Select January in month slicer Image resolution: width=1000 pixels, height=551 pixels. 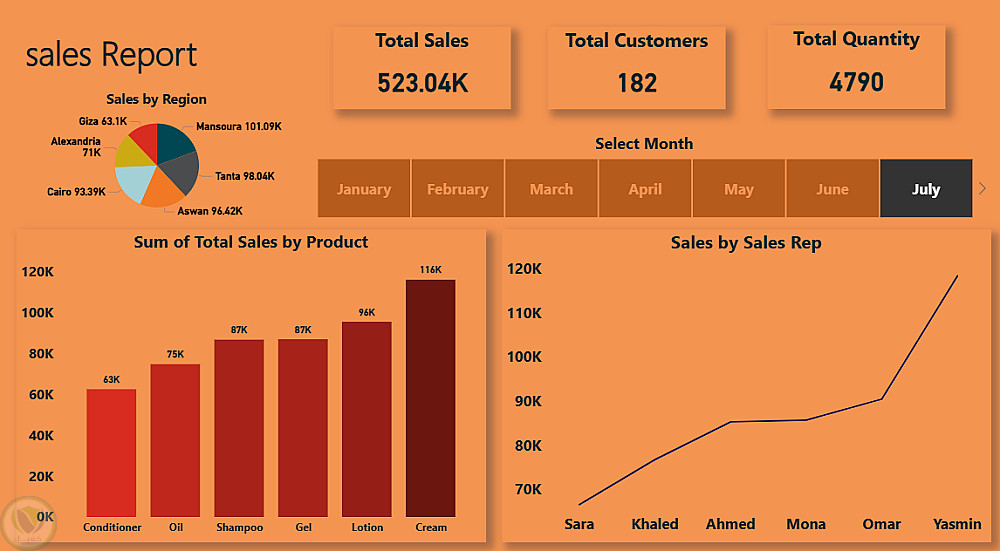point(364,189)
